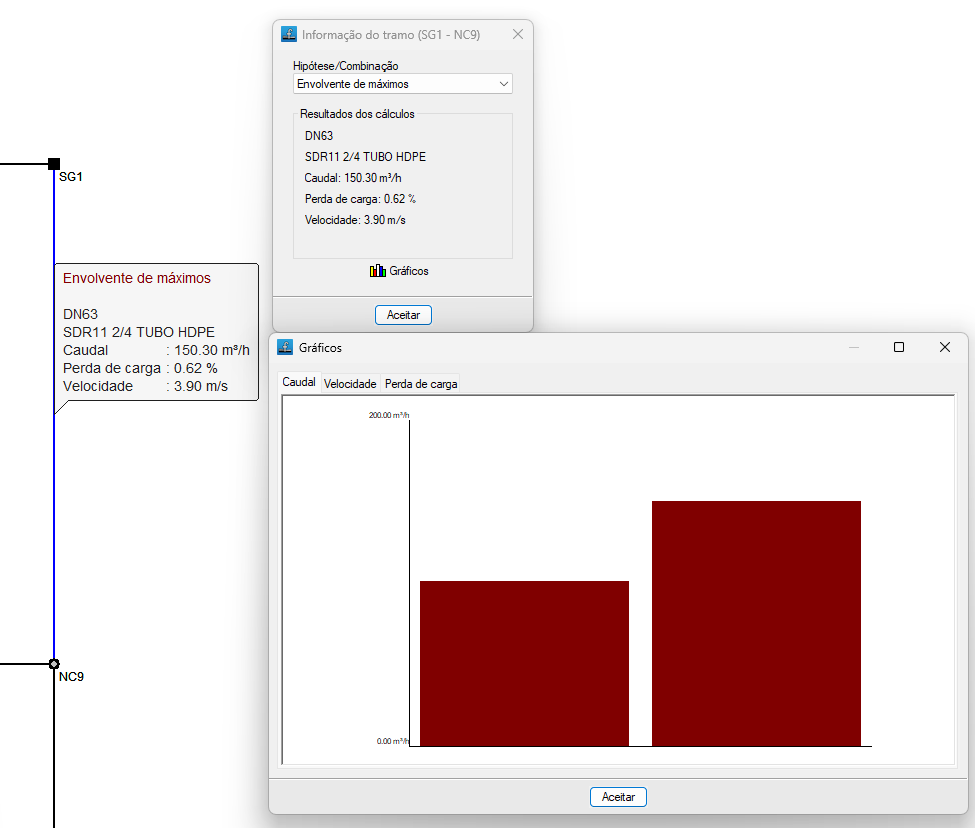Click the 'Velocidade: 3.90 m/s' result in dialog
The height and width of the screenshot is (828, 975).
pyautogui.click(x=354, y=220)
